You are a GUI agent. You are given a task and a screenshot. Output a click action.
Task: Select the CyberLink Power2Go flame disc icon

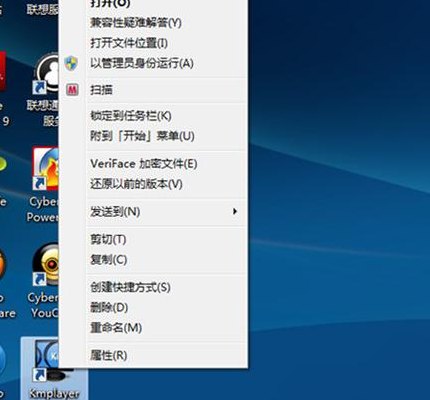pos(46,169)
